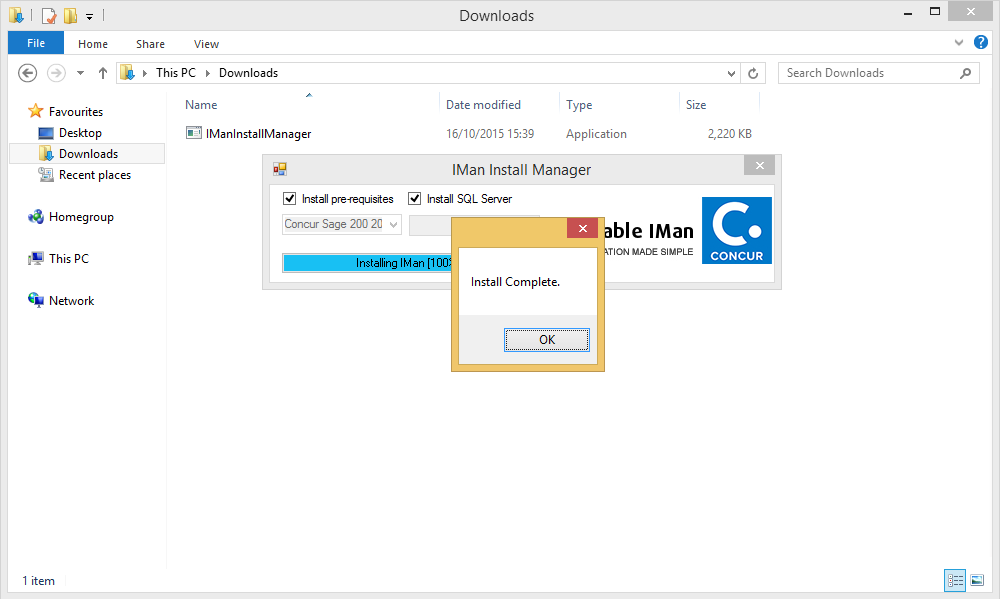1000x599 pixels.
Task: Click the Refresh button in address bar
Action: (x=755, y=73)
